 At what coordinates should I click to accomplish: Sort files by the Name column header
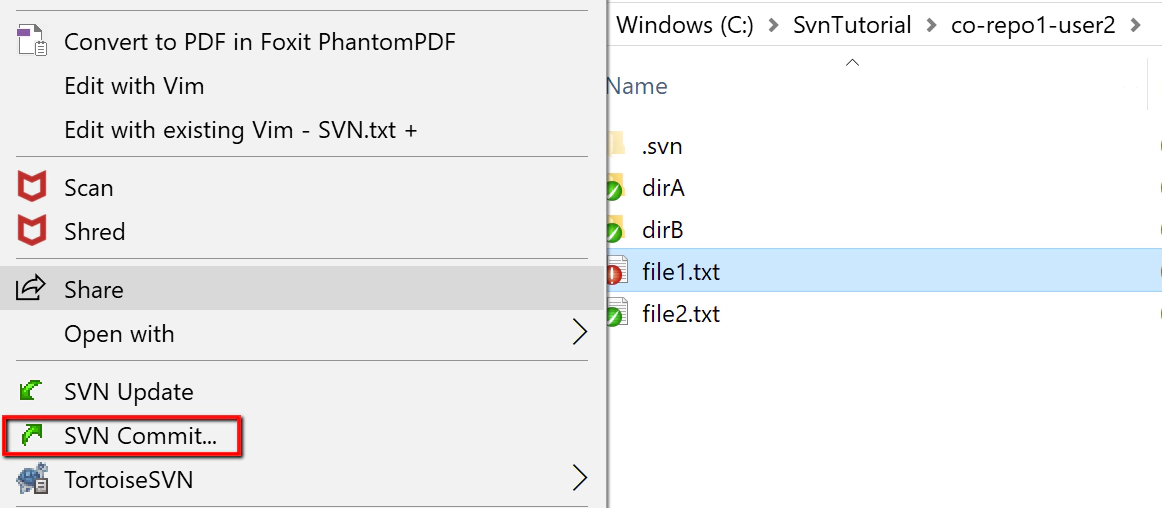tap(637, 86)
